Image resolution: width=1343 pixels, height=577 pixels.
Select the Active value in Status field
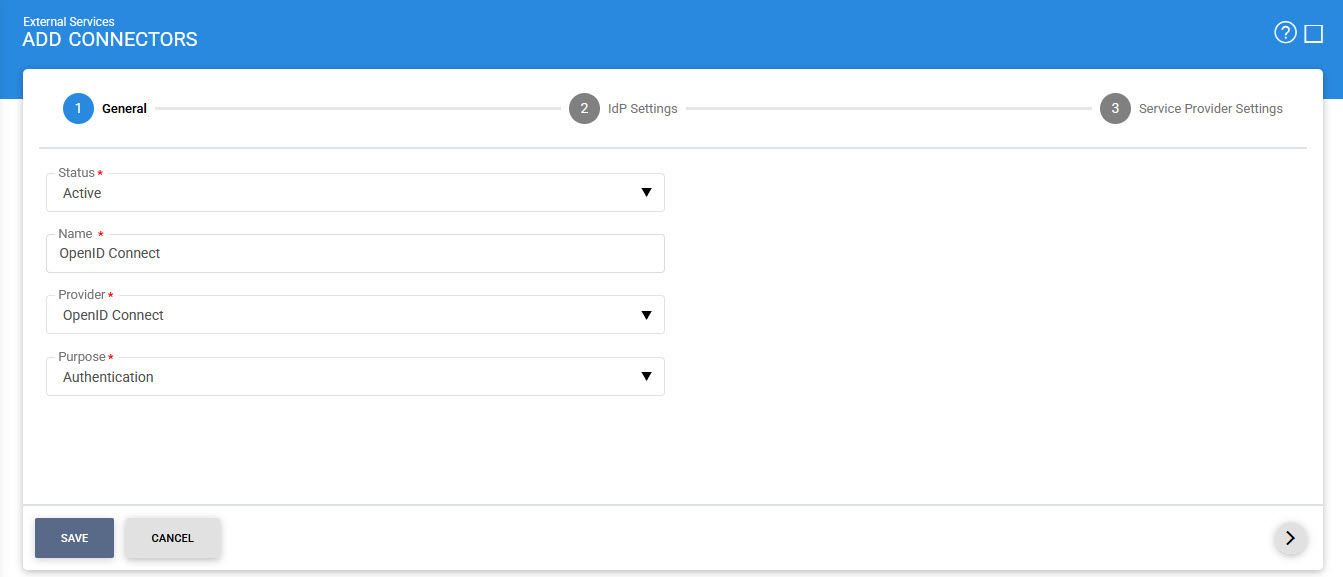point(82,193)
